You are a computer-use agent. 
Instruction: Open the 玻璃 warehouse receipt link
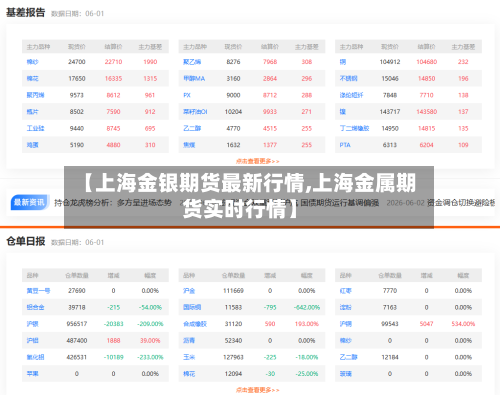[345, 374]
